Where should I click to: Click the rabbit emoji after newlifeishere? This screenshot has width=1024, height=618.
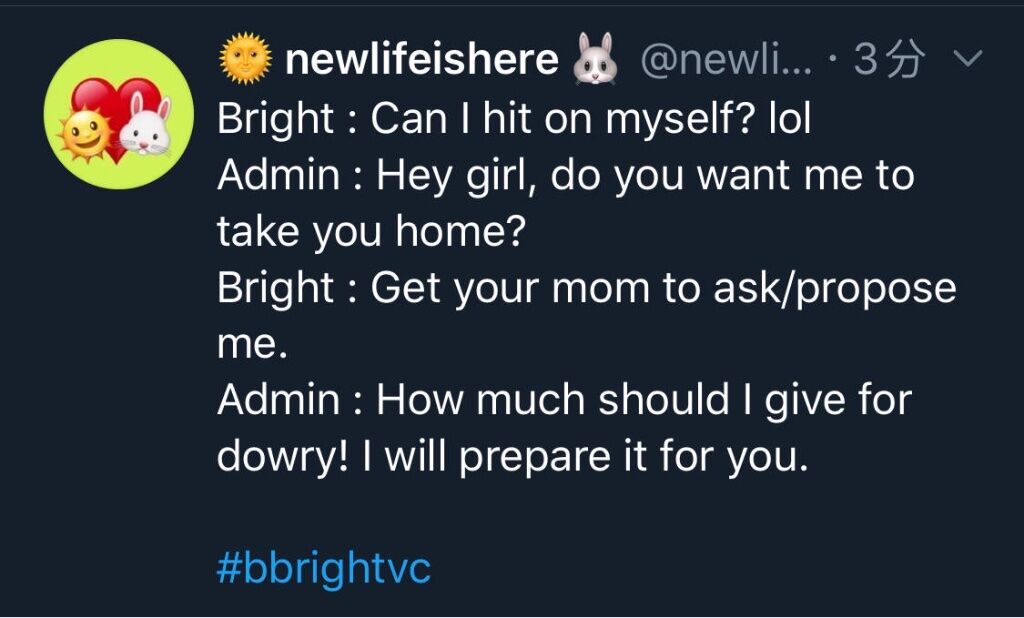pyautogui.click(x=595, y=59)
